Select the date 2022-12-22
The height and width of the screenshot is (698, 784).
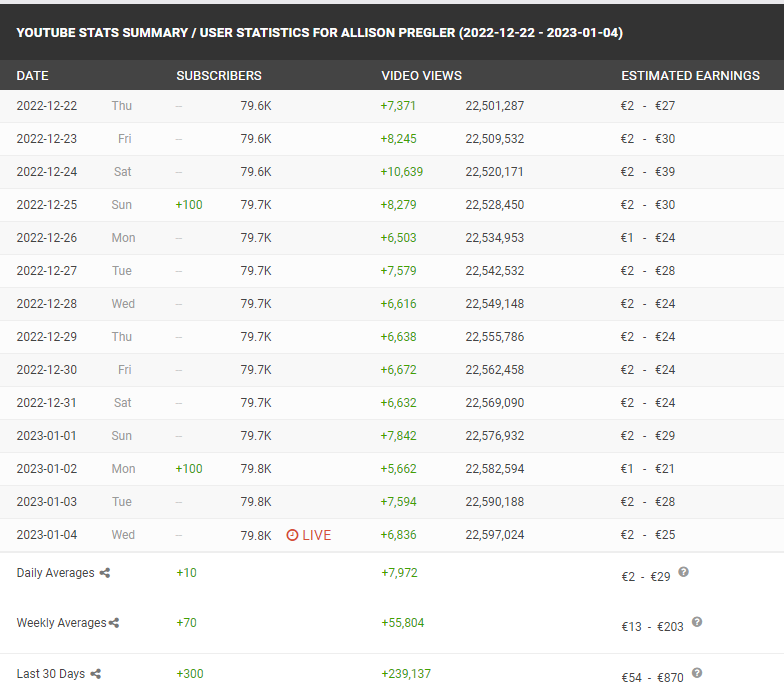(x=47, y=106)
